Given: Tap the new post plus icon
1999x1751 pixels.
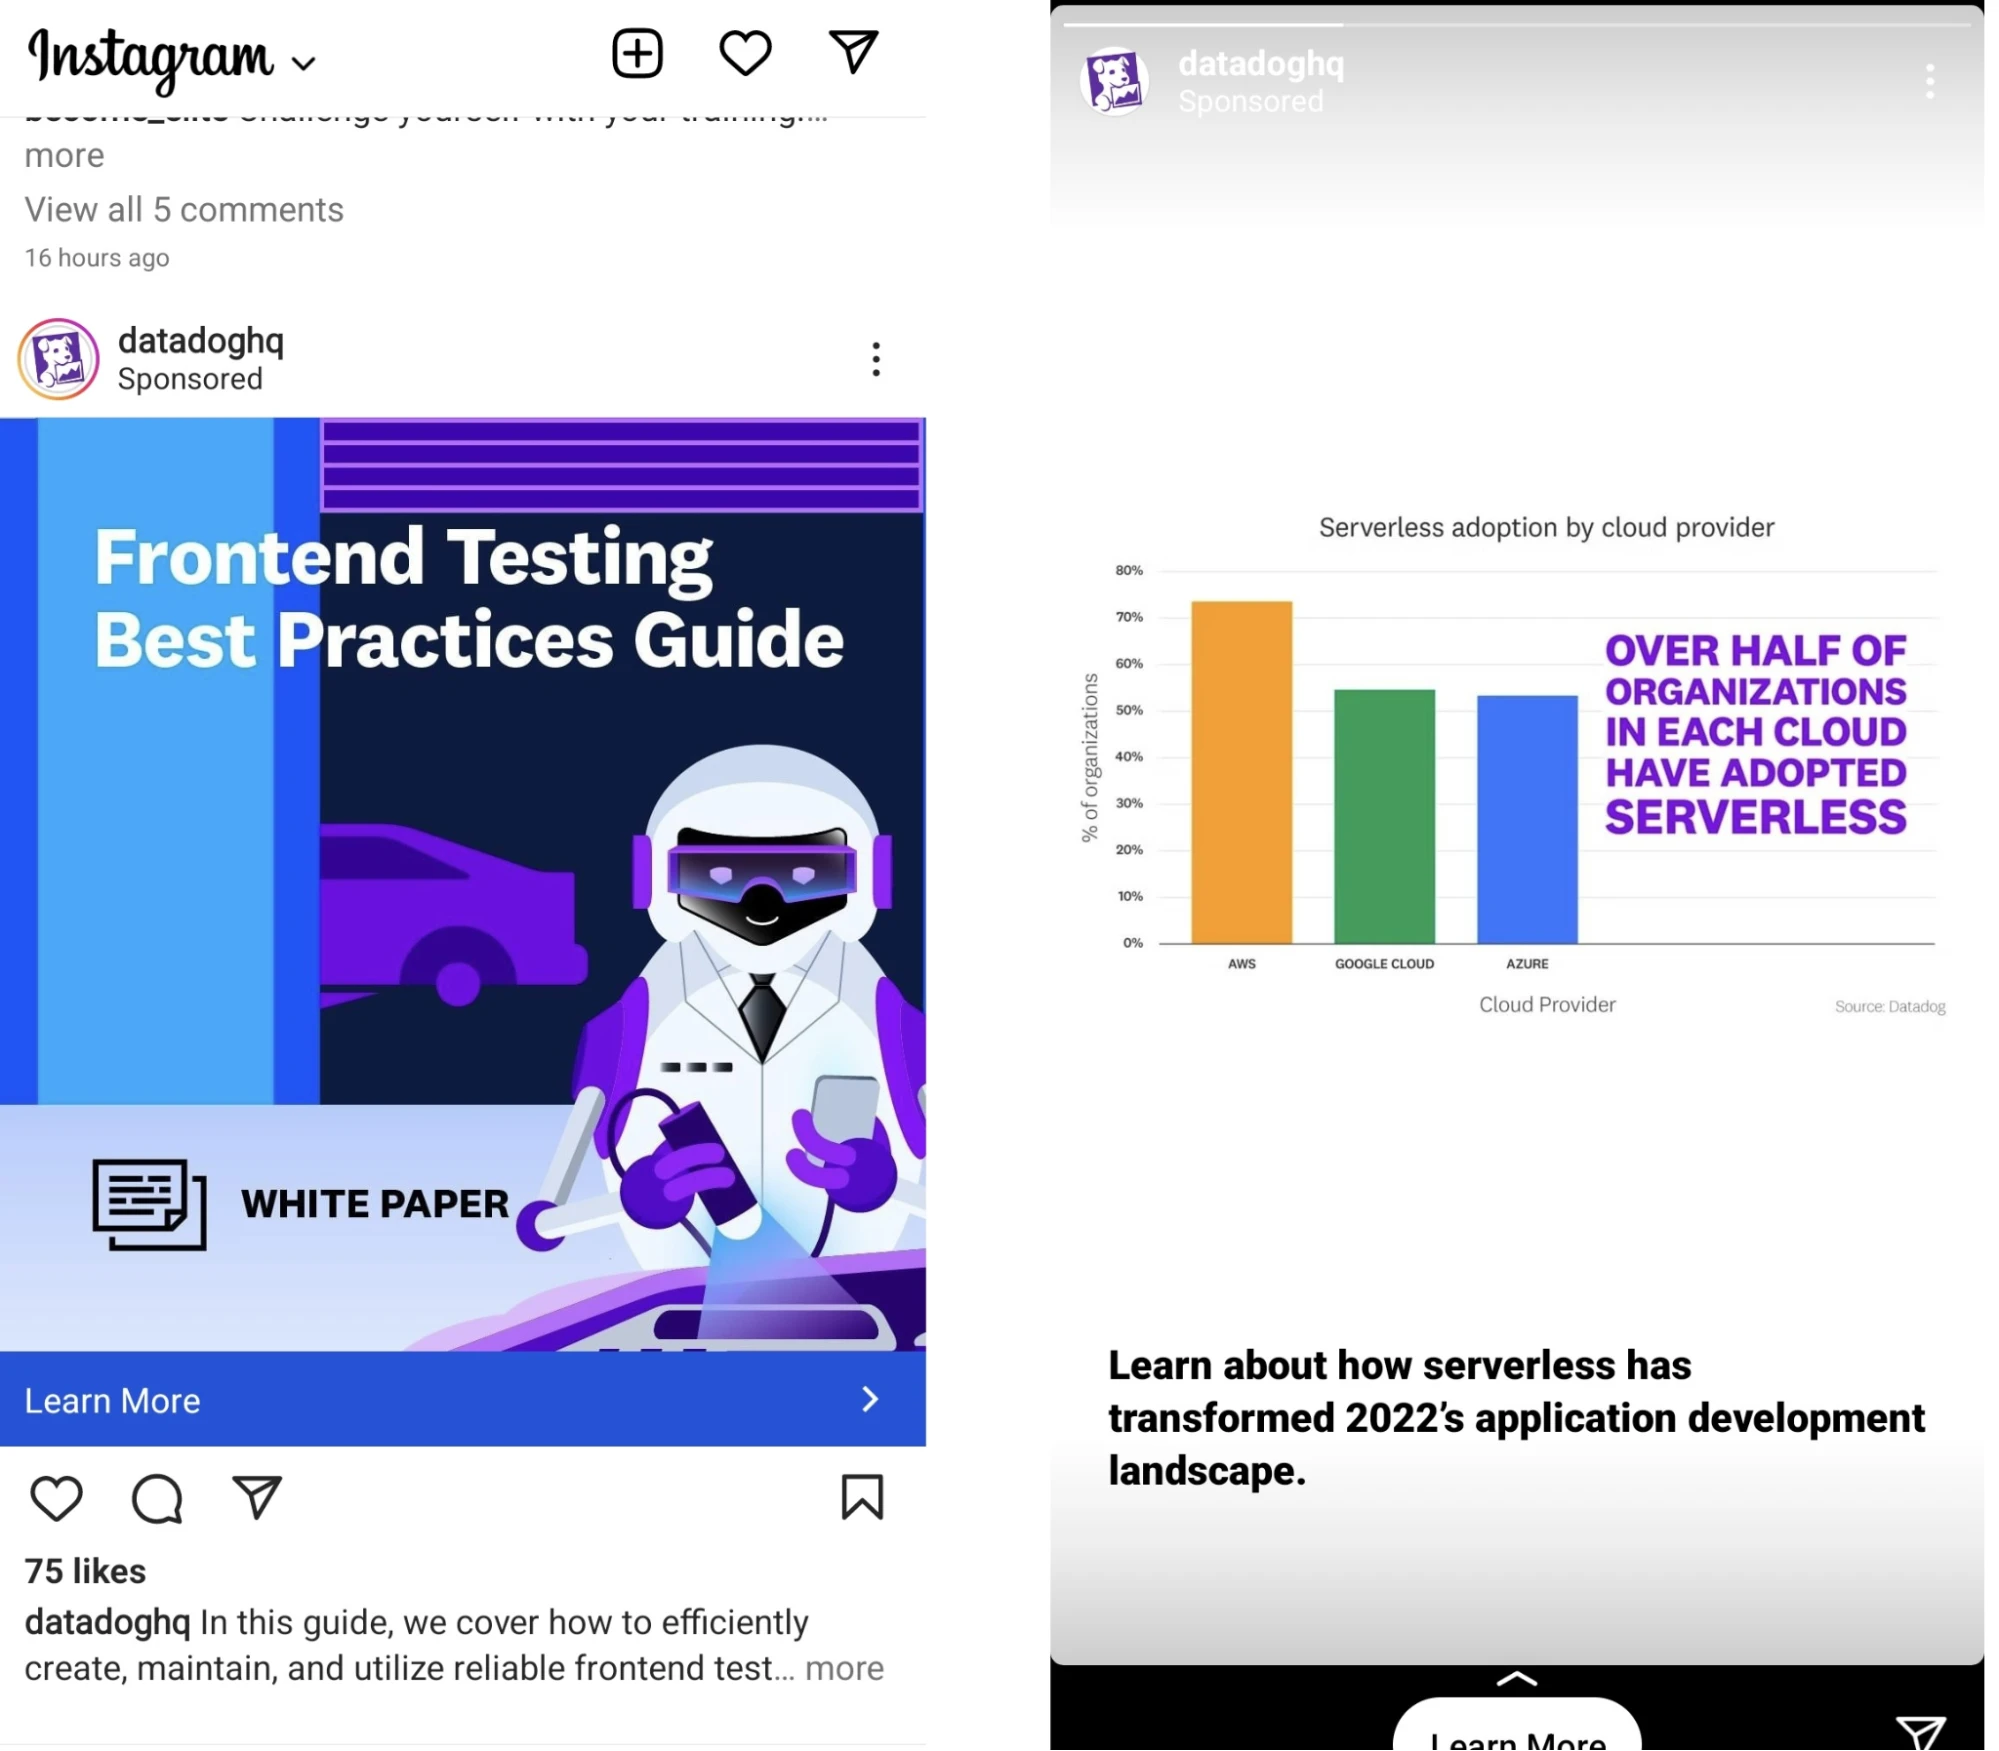Looking at the screenshot, I should coord(637,53).
